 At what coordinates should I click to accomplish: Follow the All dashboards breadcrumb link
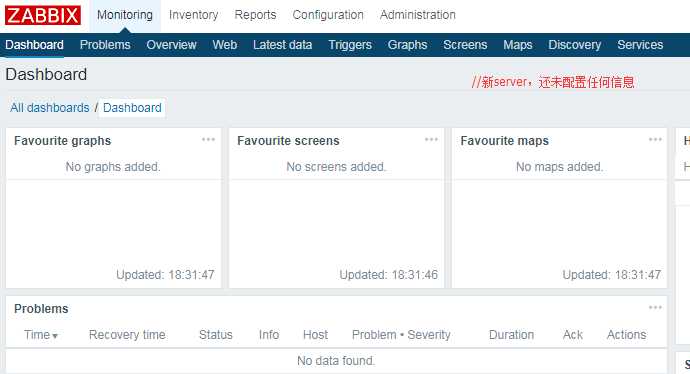click(x=50, y=108)
